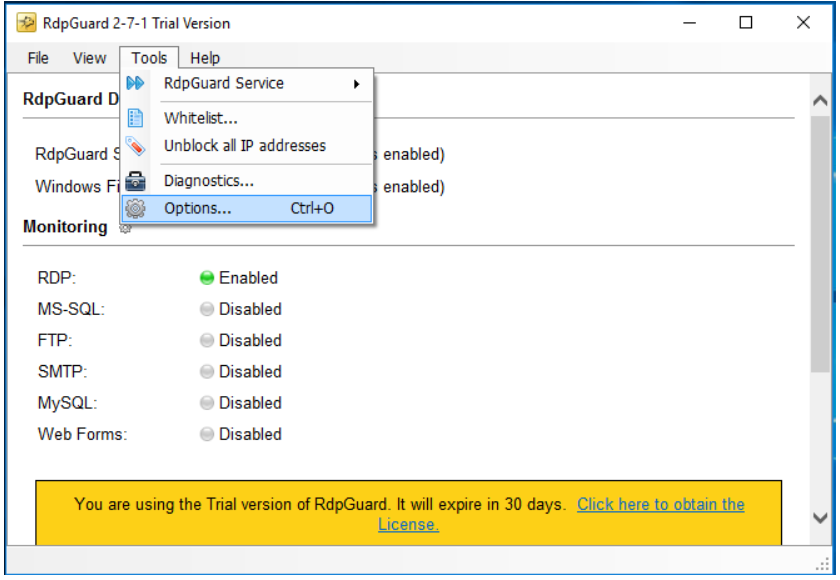Image resolution: width=840 pixels, height=580 pixels.
Task: Click the MySQL status indicator
Action: 207,403
